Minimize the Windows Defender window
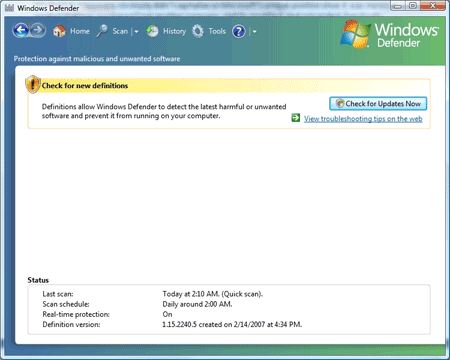 pyautogui.click(x=398, y=6)
